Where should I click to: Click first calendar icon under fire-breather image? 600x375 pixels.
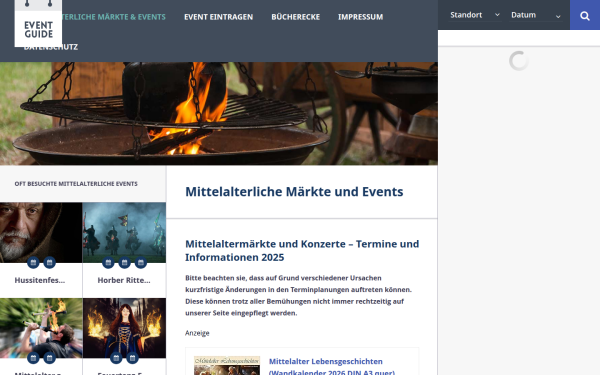pos(33,358)
